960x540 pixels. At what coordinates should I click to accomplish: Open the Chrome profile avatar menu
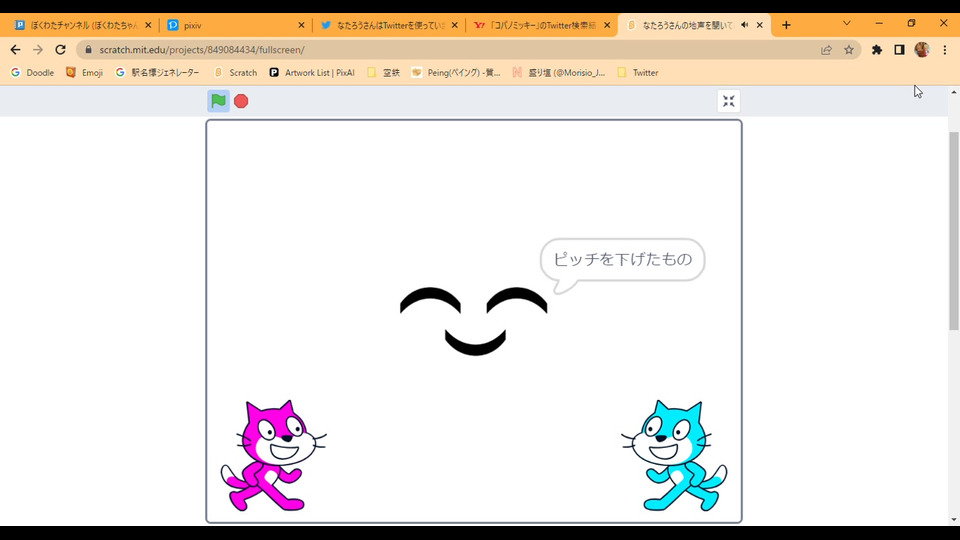tap(922, 50)
